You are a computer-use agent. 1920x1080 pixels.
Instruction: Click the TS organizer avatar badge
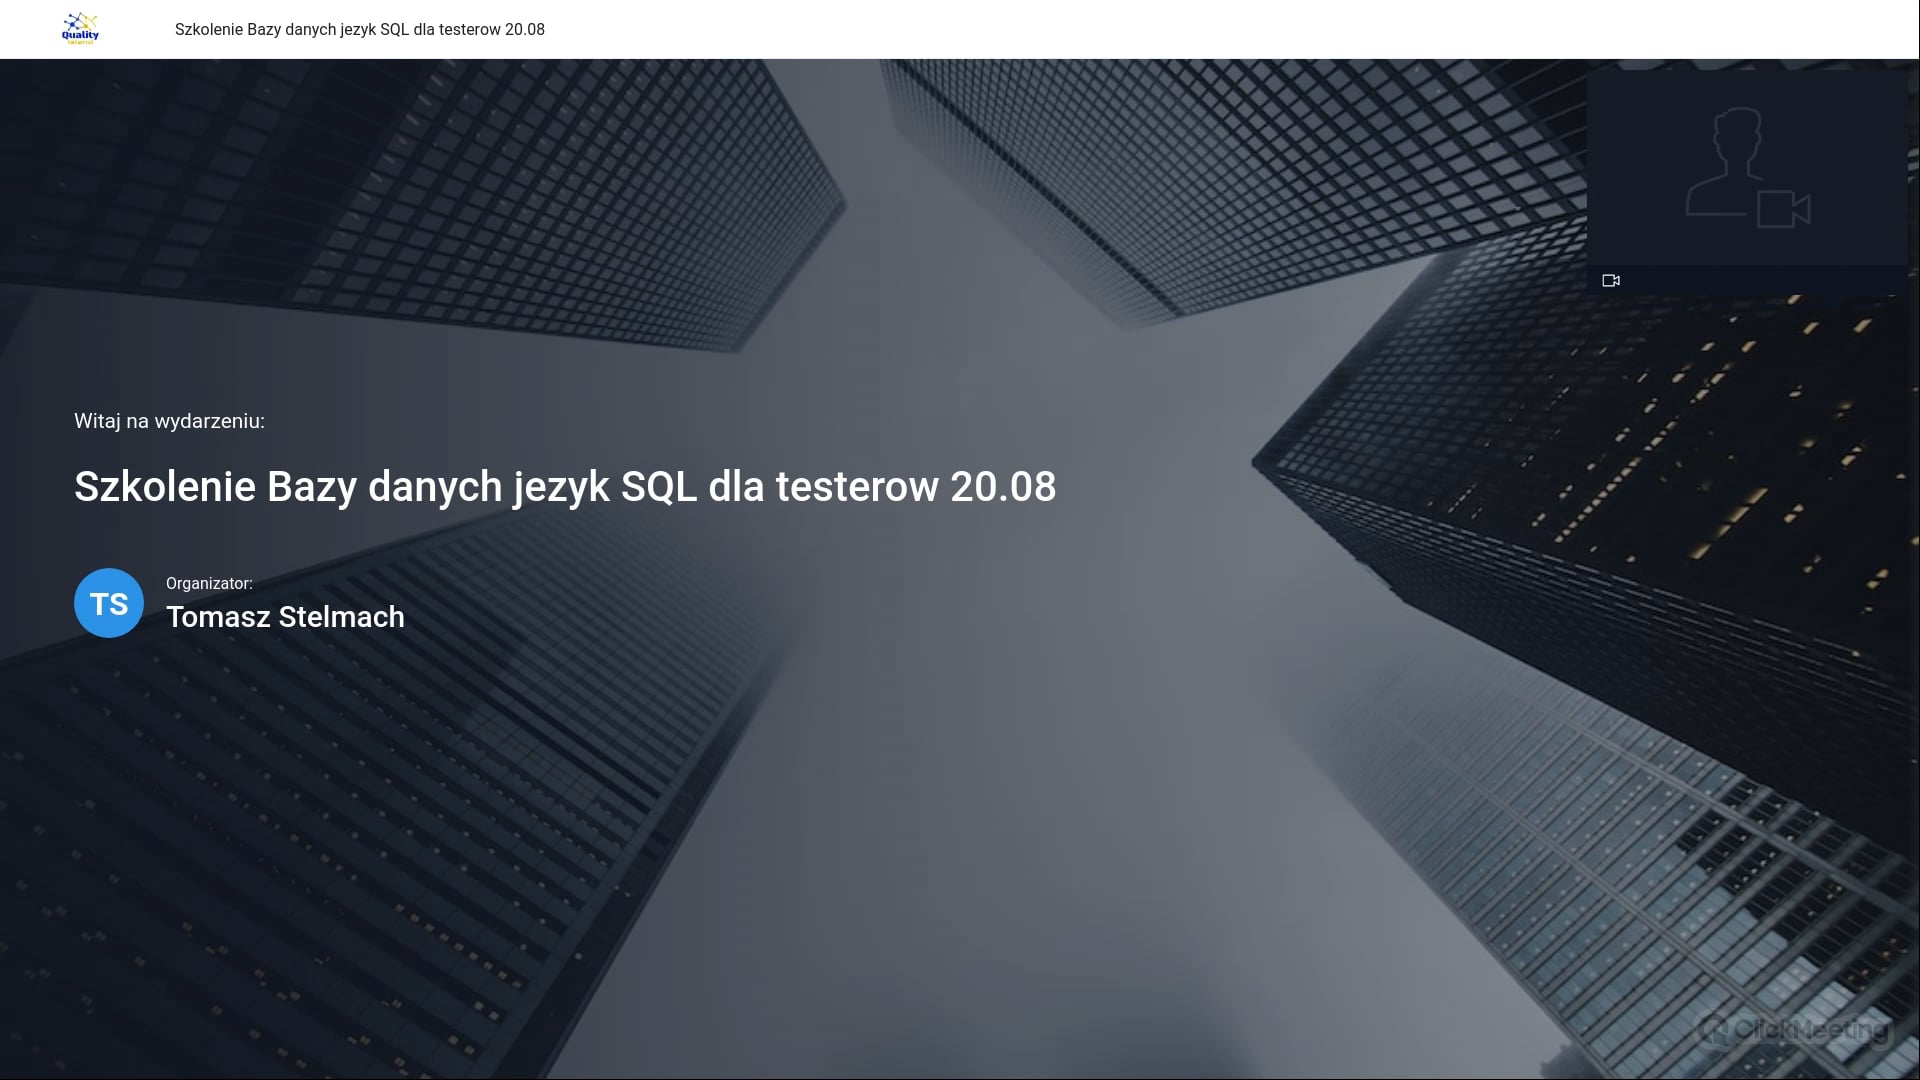(108, 602)
